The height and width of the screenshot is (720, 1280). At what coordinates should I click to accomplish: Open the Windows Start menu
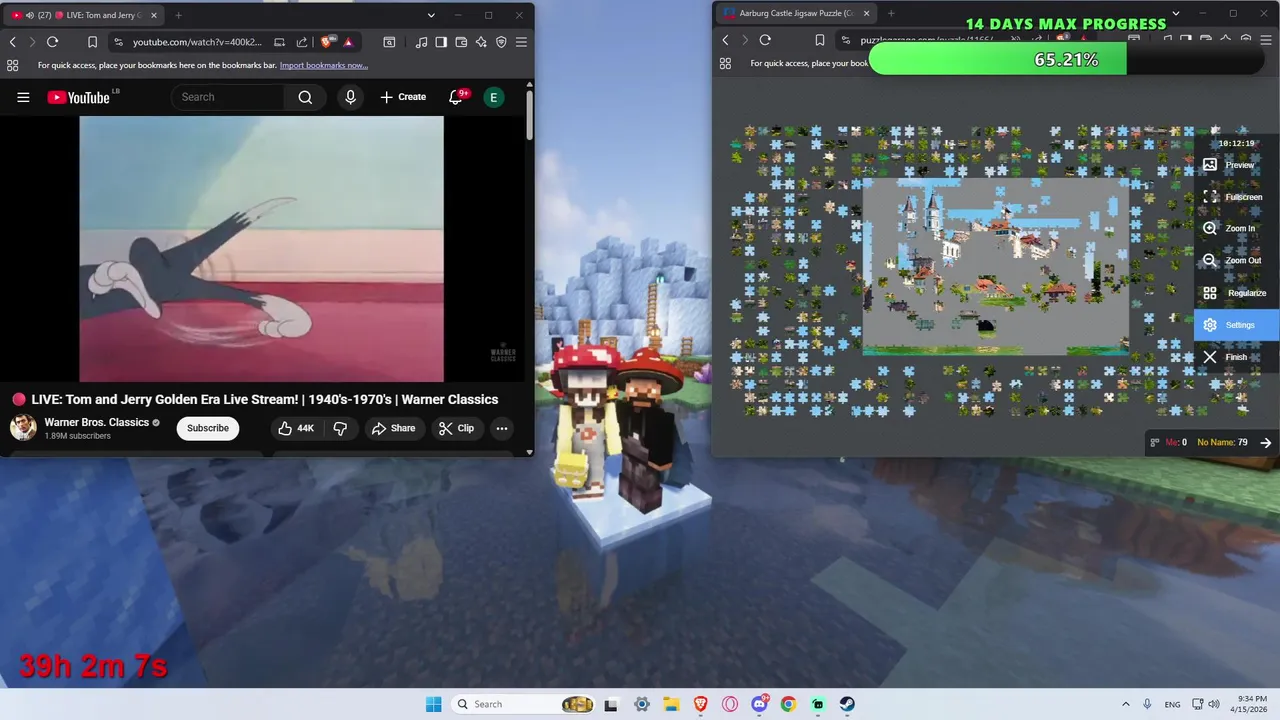point(433,704)
